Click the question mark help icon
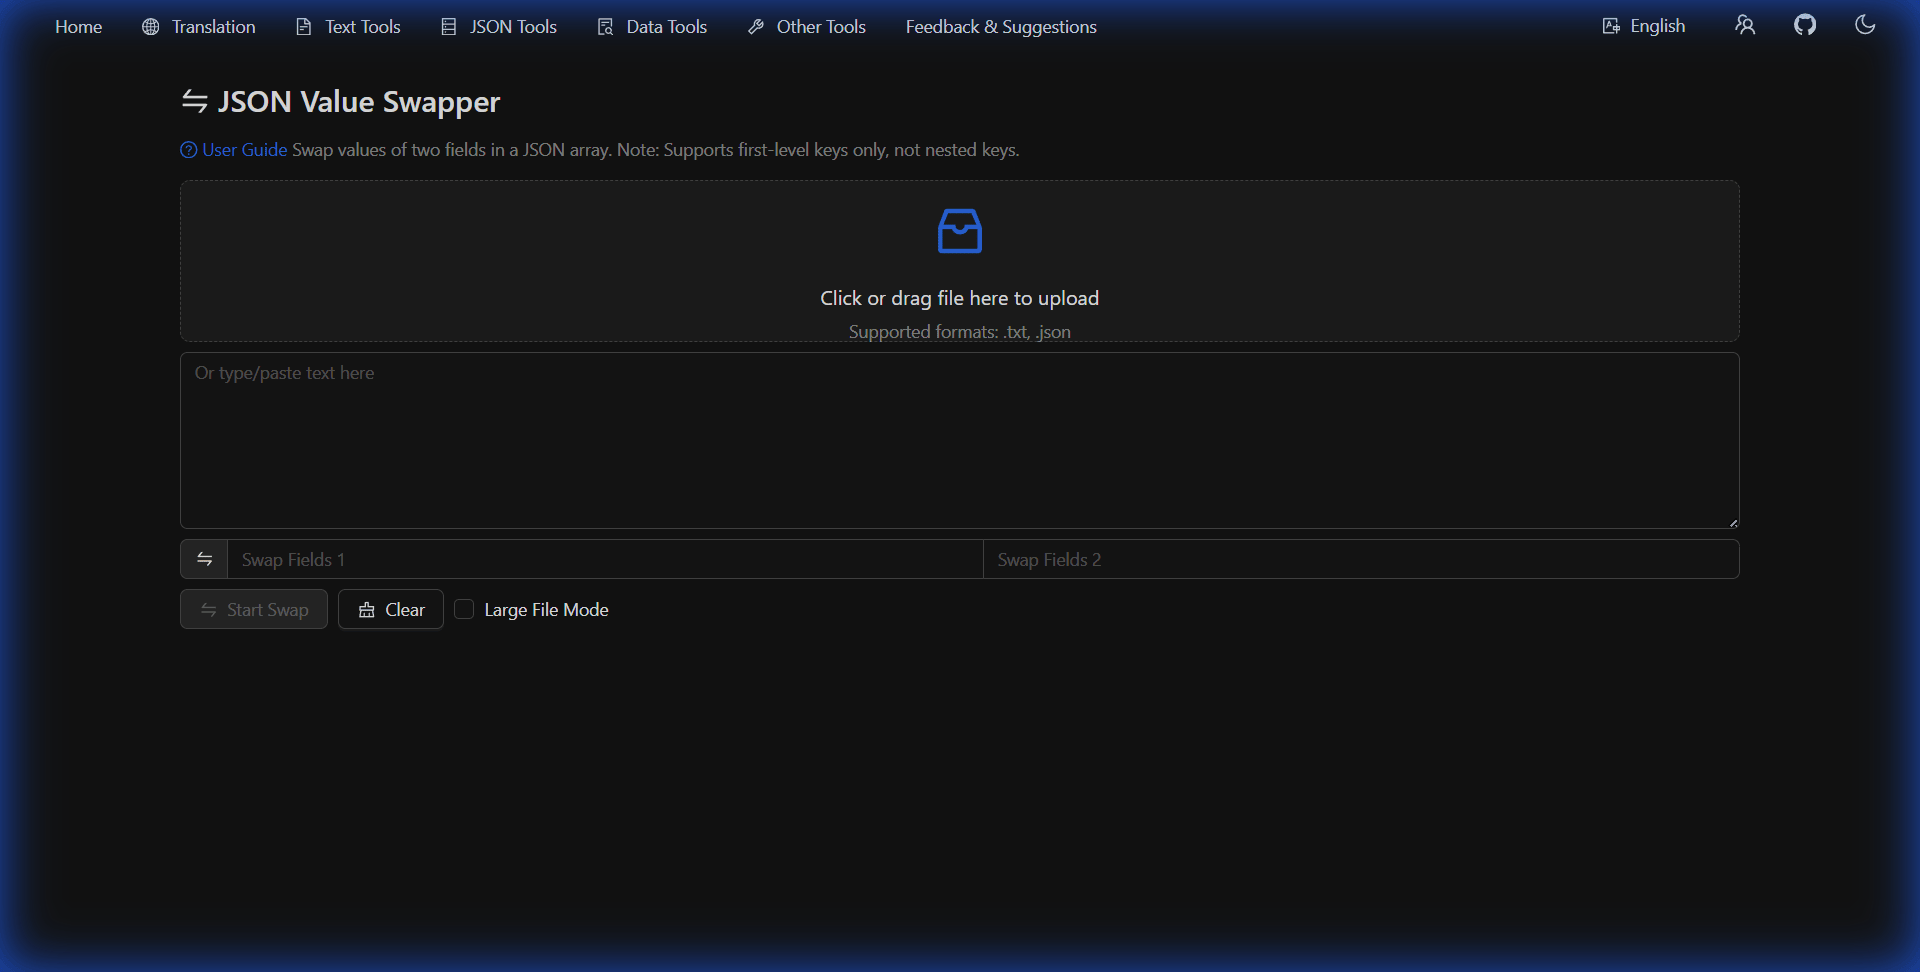1920x972 pixels. 188,150
